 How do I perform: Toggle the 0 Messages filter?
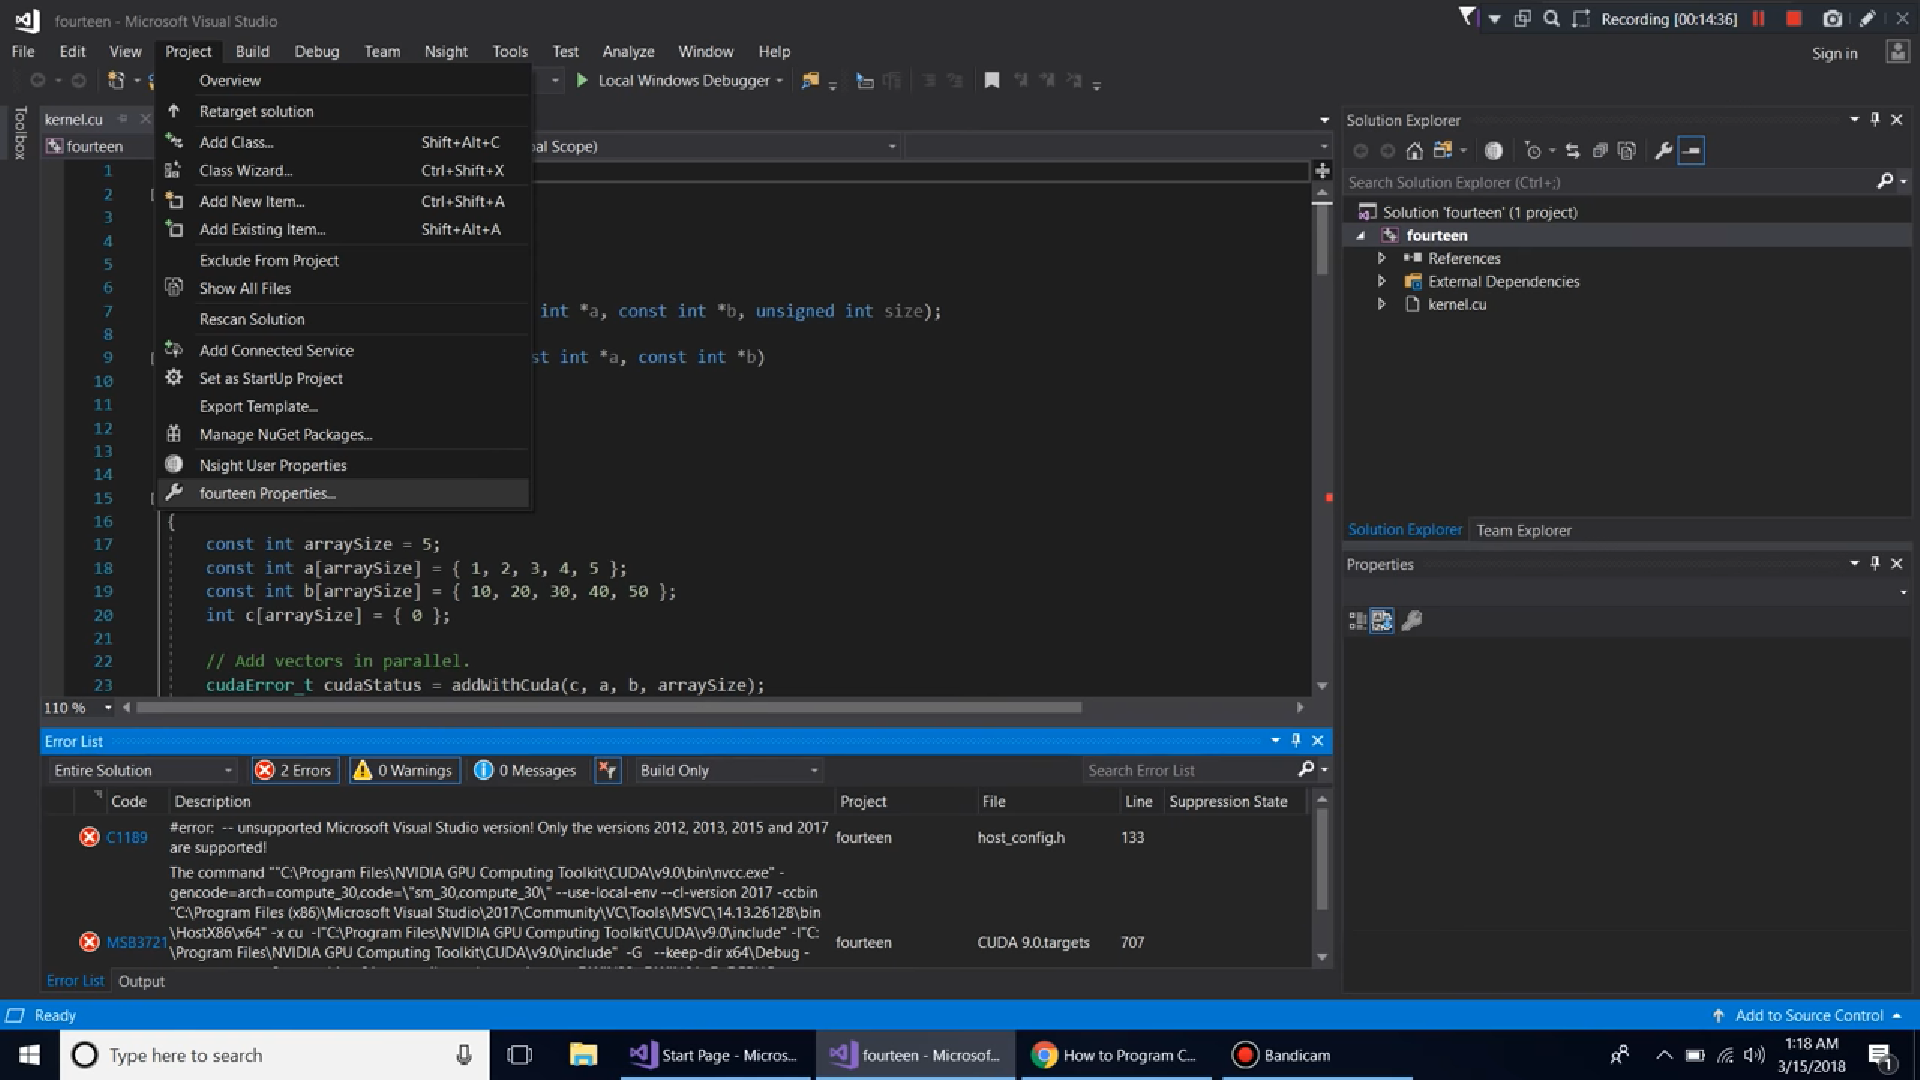pos(526,770)
